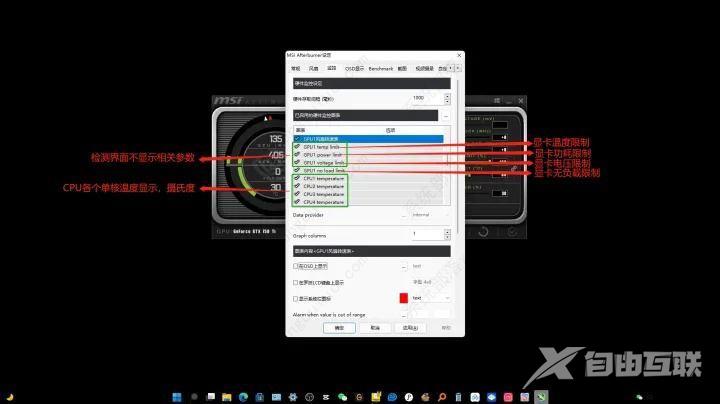
Task: Switch to the 风扇 fan tab
Action: click(x=314, y=68)
